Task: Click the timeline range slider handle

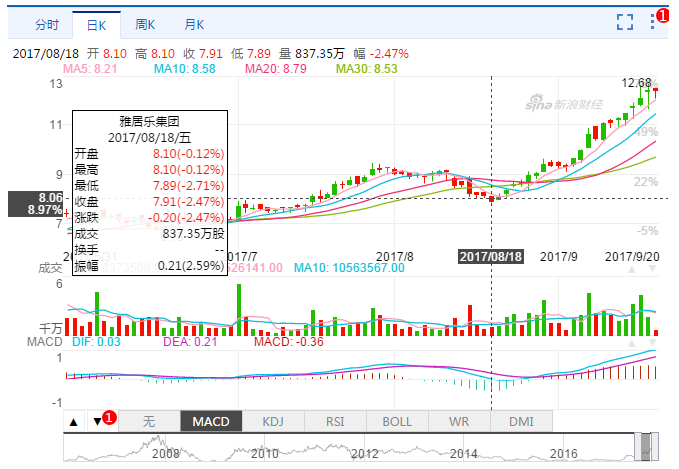Action: pos(648,444)
